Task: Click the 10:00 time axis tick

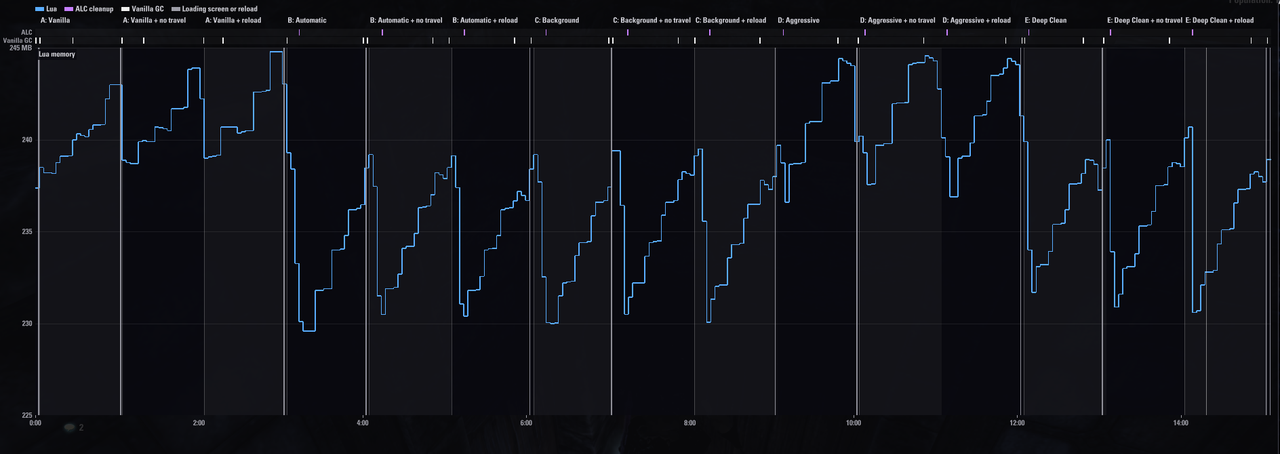Action: coord(853,424)
